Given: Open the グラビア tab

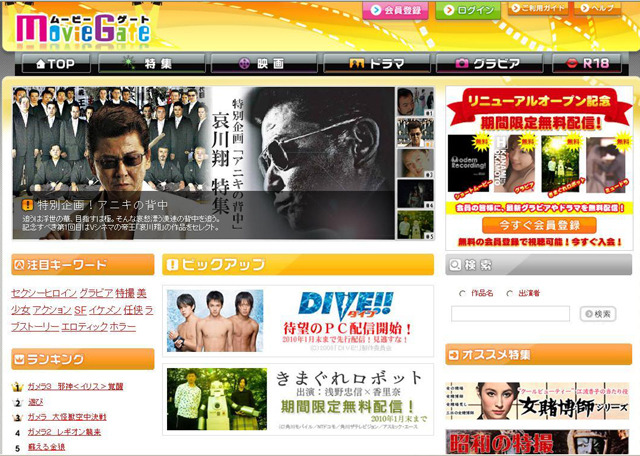Looking at the screenshot, I should click(487, 63).
